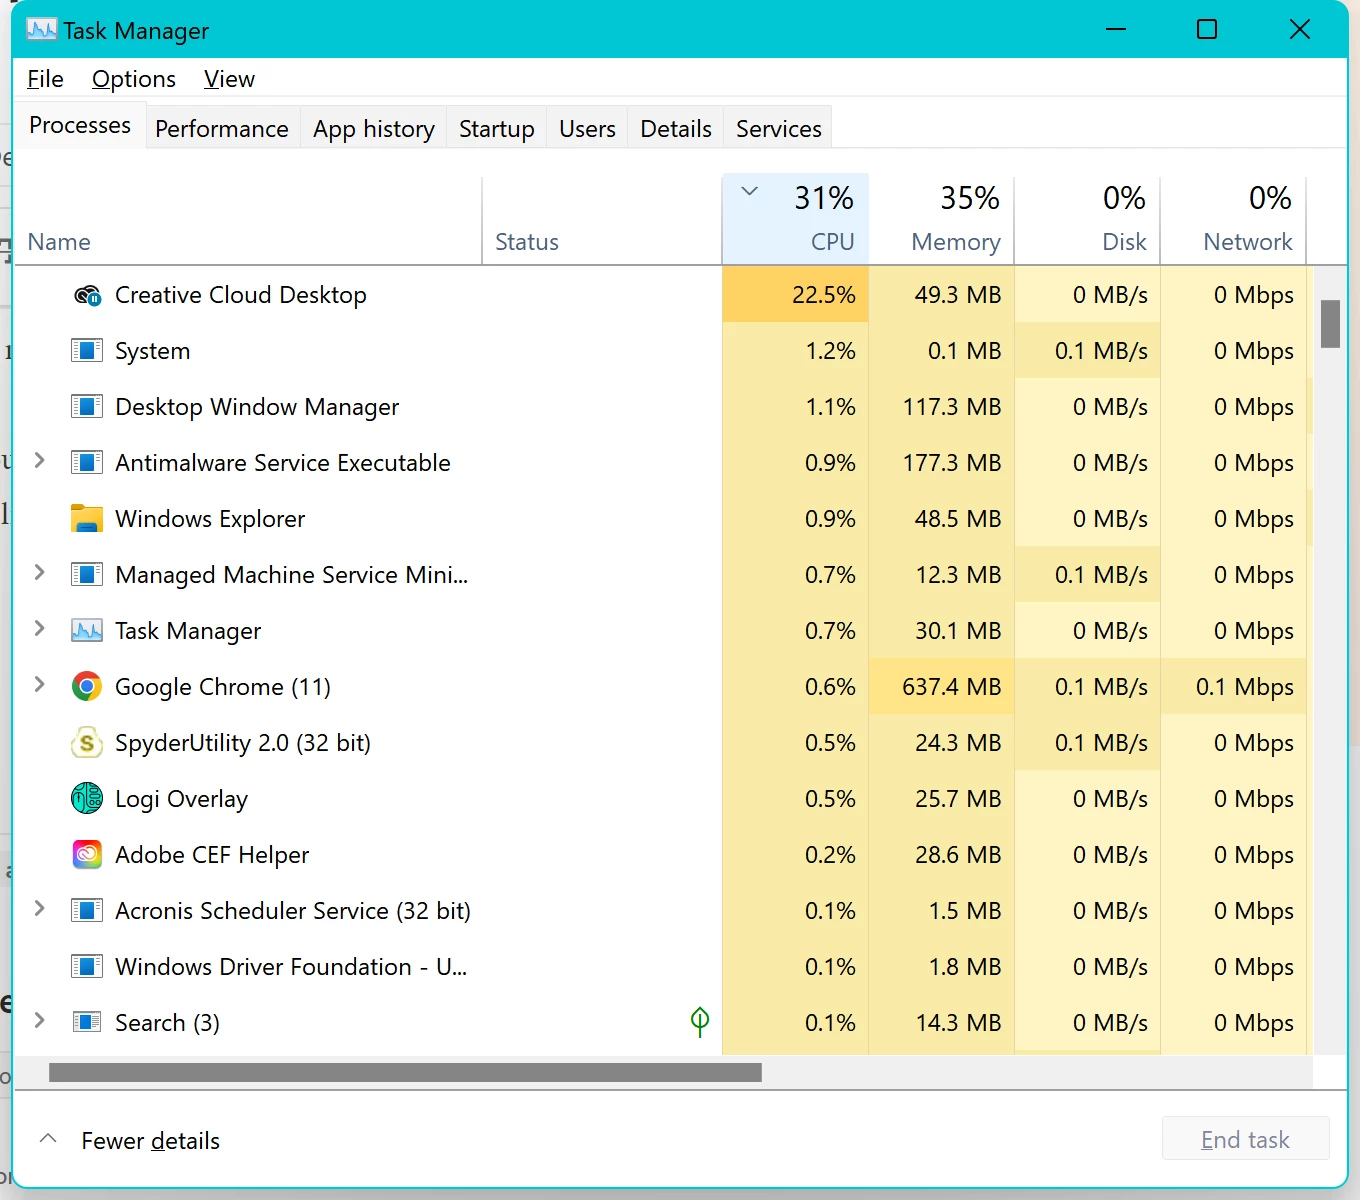Sort by the Name column header
The height and width of the screenshot is (1200, 1360).
tap(248, 222)
